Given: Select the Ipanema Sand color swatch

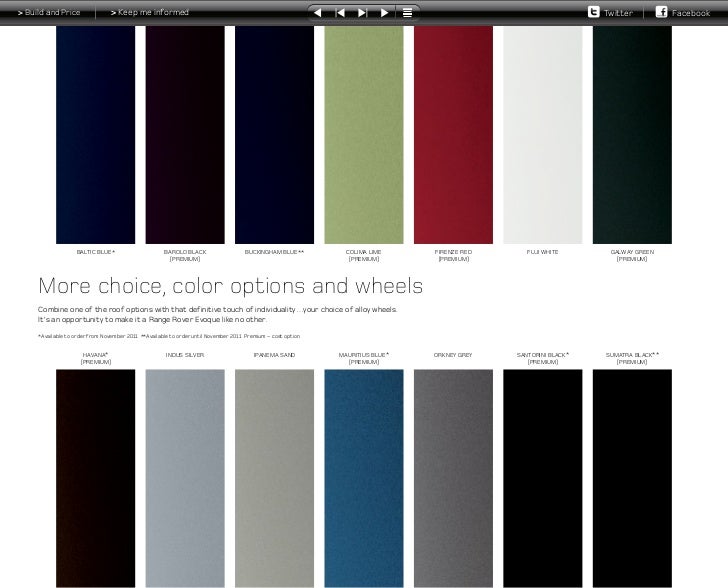Looking at the screenshot, I should click(274, 478).
